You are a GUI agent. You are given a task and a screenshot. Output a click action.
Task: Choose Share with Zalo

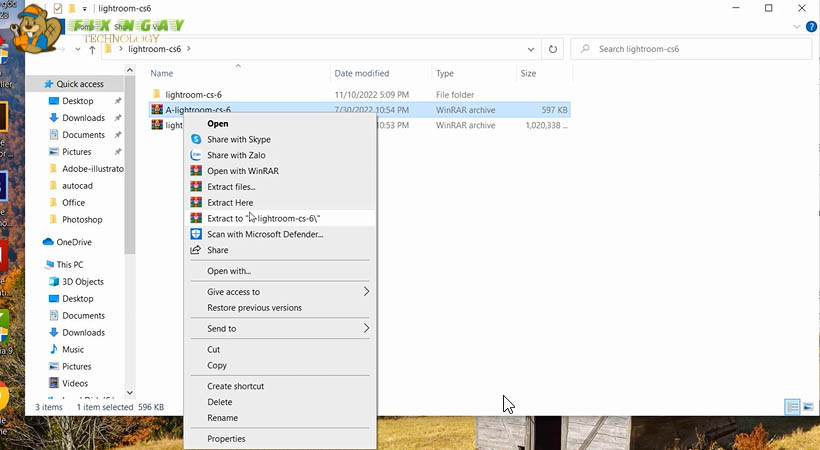coord(236,155)
